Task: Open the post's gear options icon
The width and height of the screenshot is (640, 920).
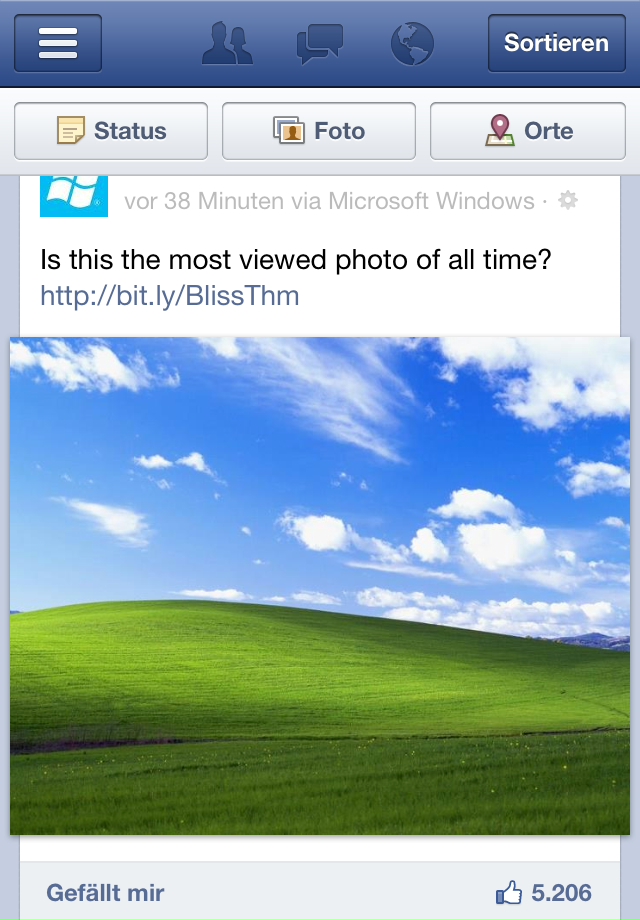Action: click(x=568, y=201)
